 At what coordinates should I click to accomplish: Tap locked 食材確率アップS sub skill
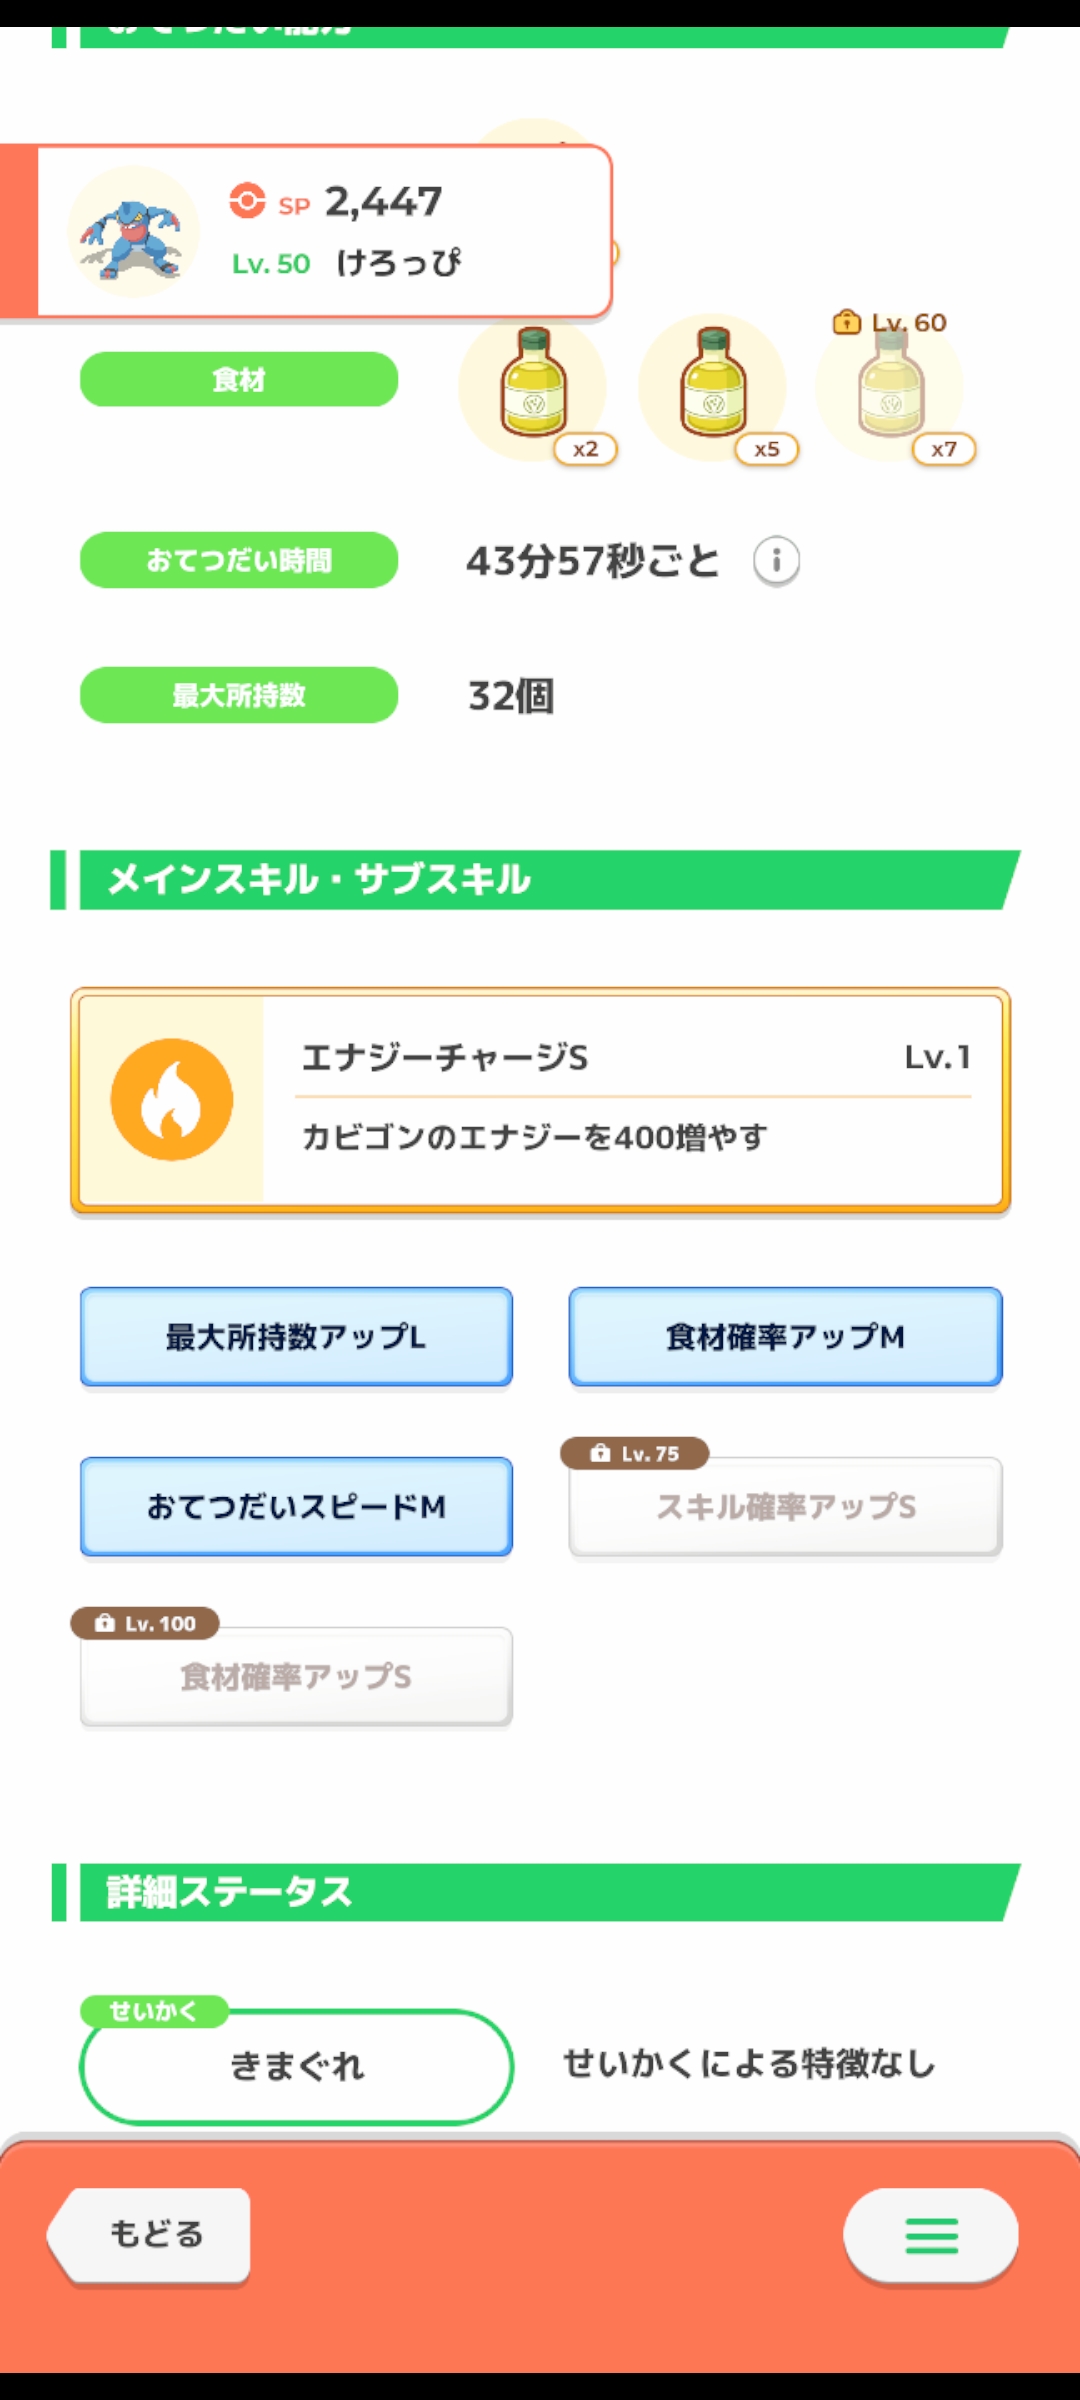pyautogui.click(x=296, y=1677)
